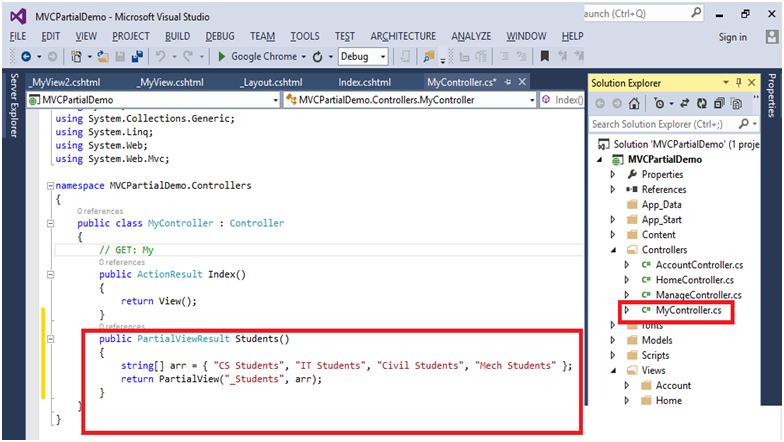Open the Google Chrome browser target dropdown
Image resolution: width=784 pixels, height=442 pixels.
[x=304, y=57]
